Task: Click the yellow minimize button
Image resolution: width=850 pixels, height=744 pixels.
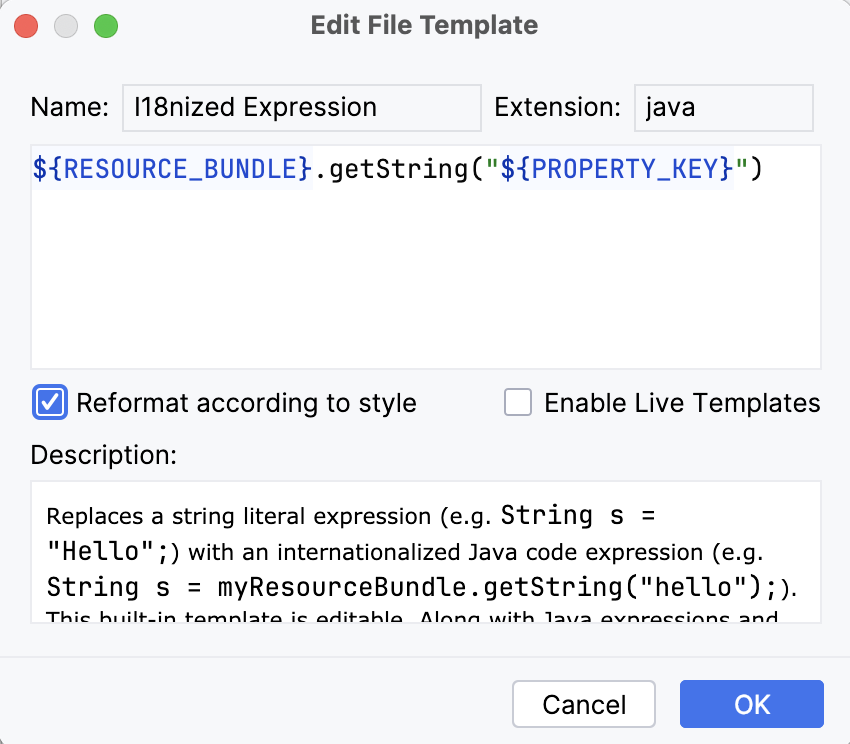Action: click(x=65, y=26)
